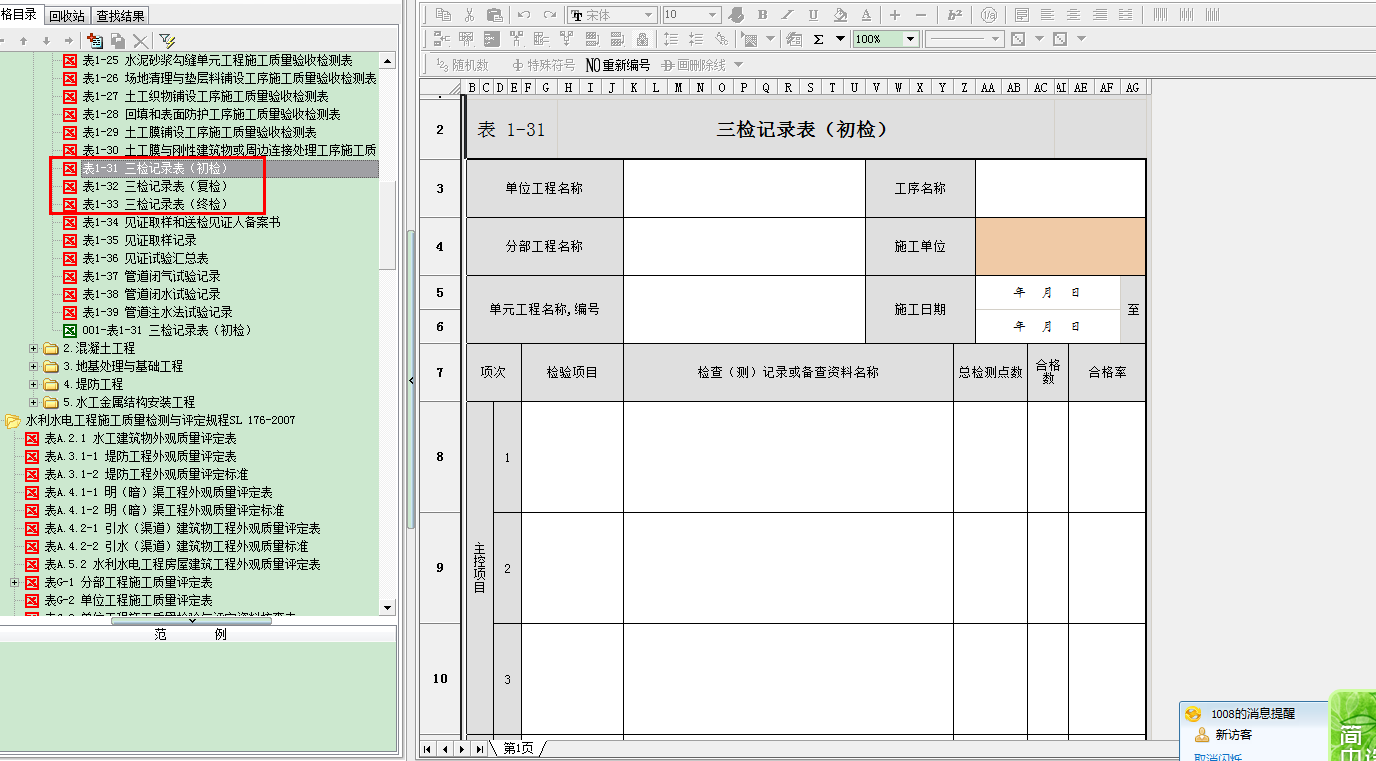
Task: Open the font name dropdown showing 宋体
Action: (x=648, y=15)
